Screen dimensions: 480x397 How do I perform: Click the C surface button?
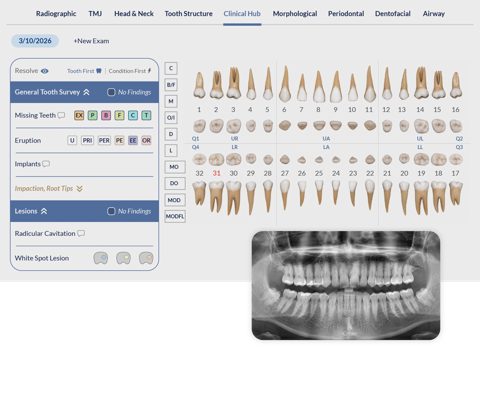[x=171, y=68]
